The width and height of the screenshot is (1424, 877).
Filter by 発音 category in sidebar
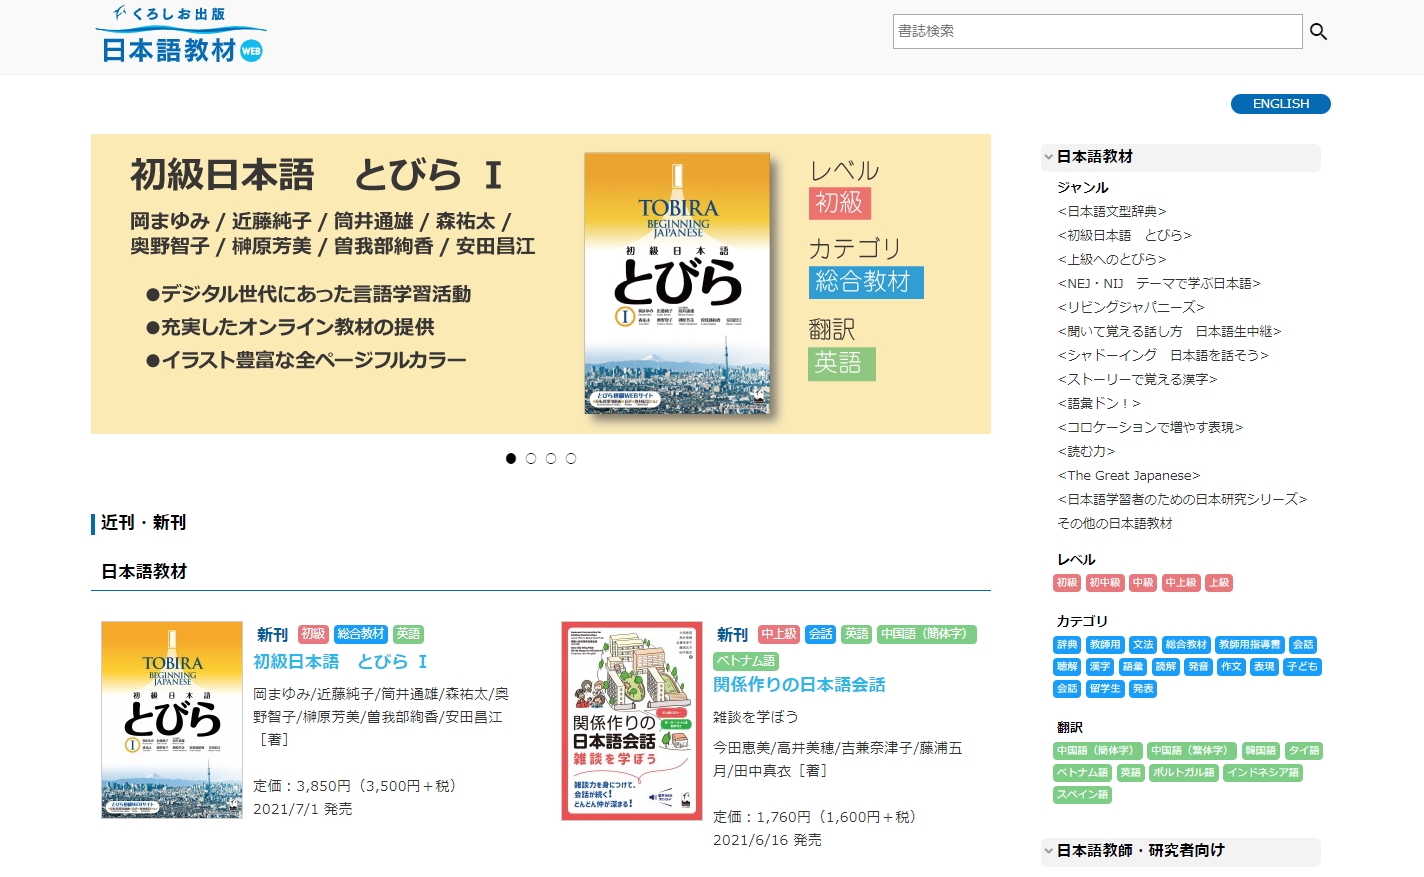point(1198,667)
